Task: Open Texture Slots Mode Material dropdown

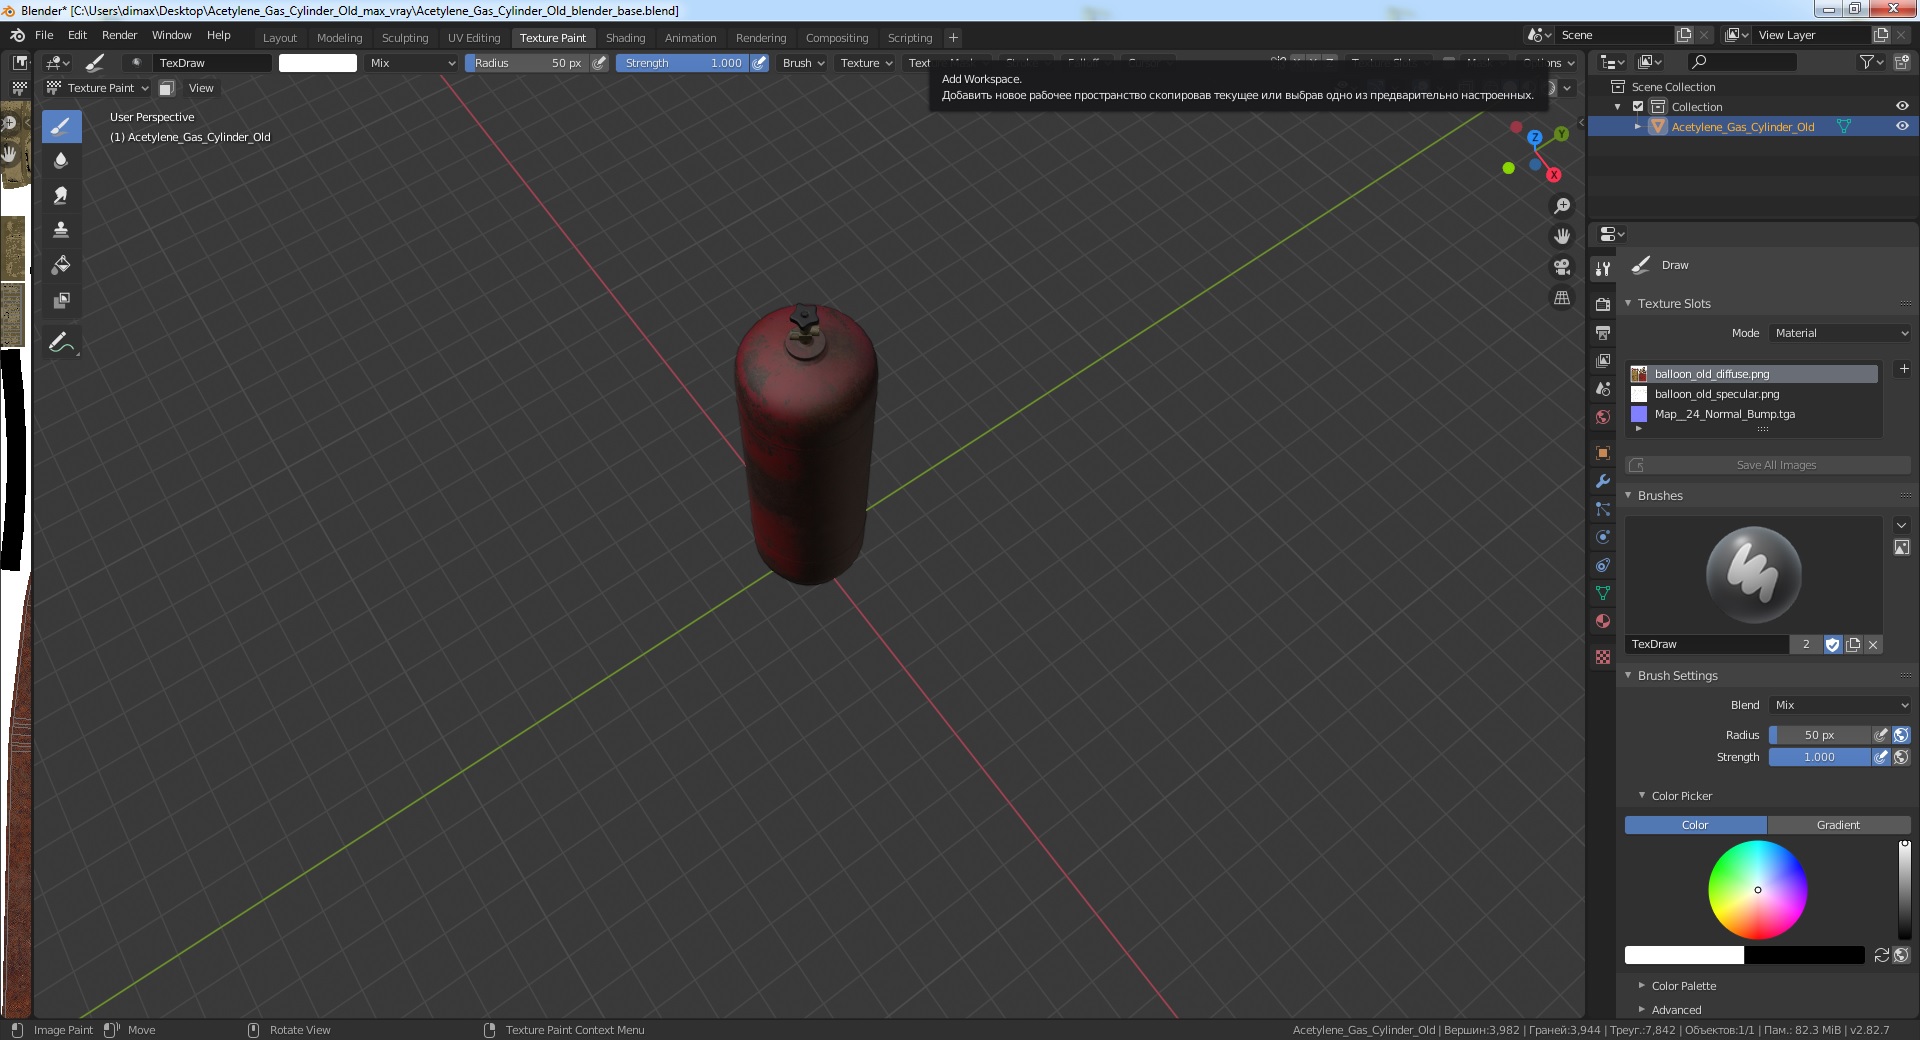Action: coord(1841,333)
